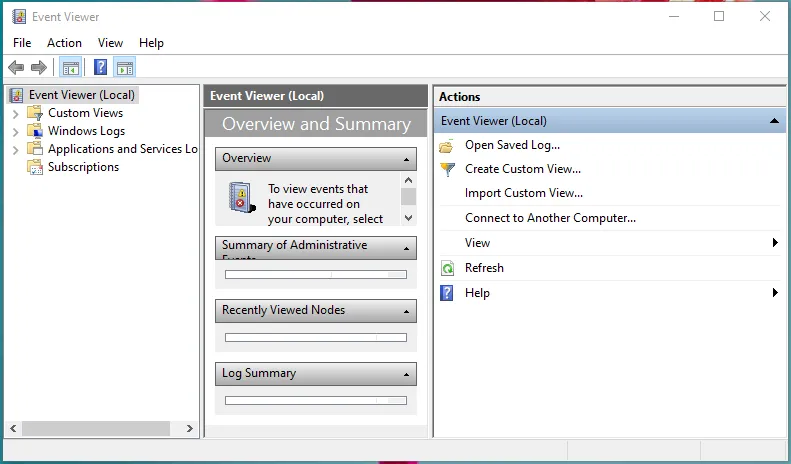Click the Custom Views folder icon
The width and height of the screenshot is (791, 464).
point(35,112)
